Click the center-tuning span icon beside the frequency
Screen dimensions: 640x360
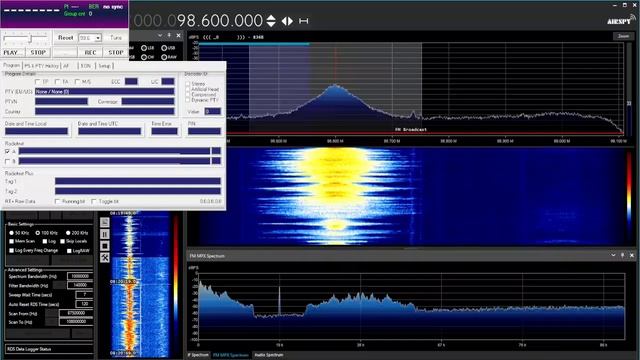(x=303, y=21)
